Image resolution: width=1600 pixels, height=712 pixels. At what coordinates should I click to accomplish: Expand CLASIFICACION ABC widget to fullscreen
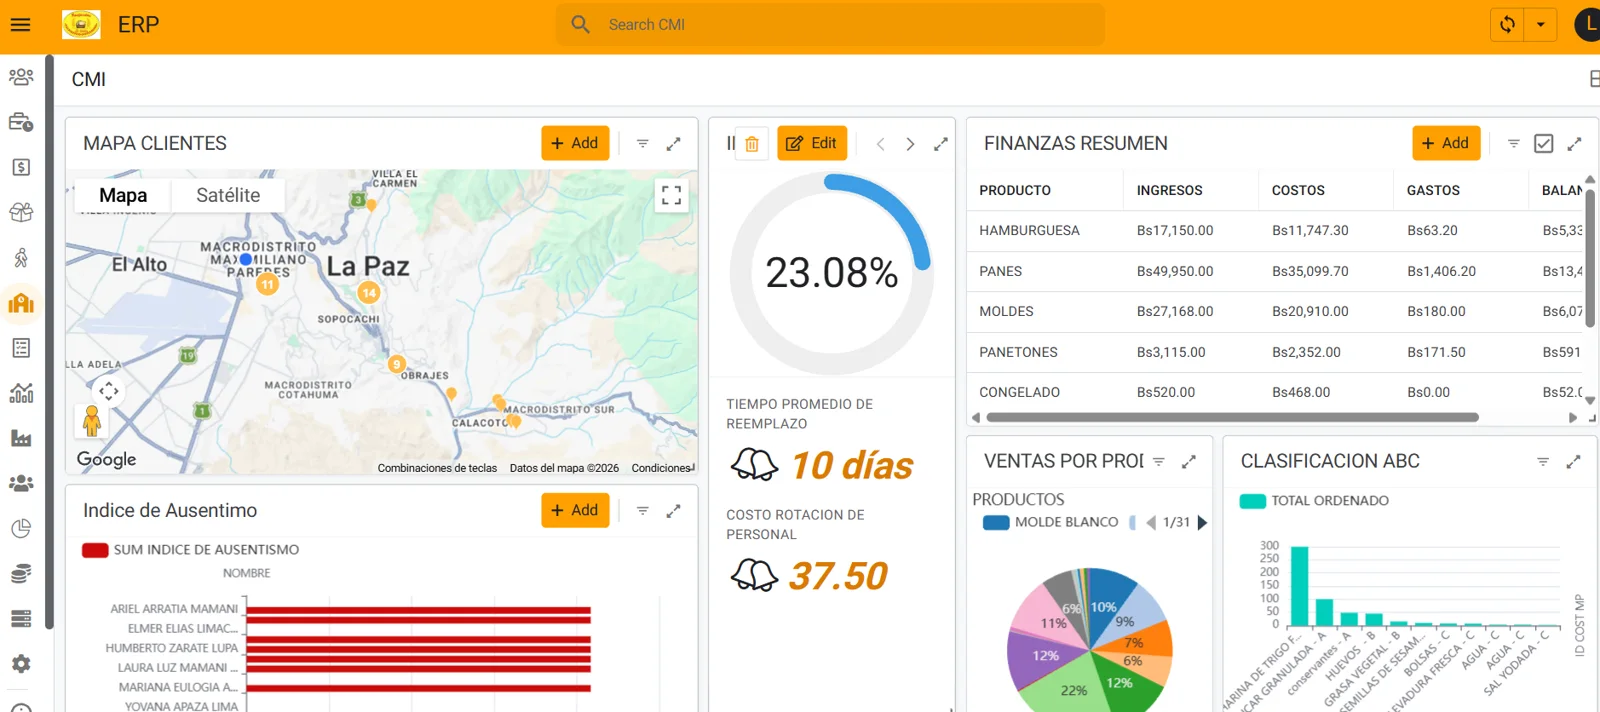[x=1574, y=462]
